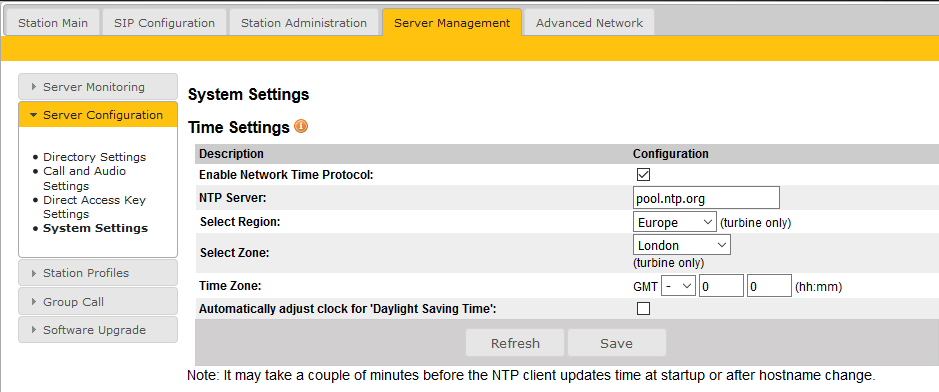Enable automatic Daylight Saving Time adjustment
Image resolution: width=939 pixels, height=392 pixels.
[643, 309]
